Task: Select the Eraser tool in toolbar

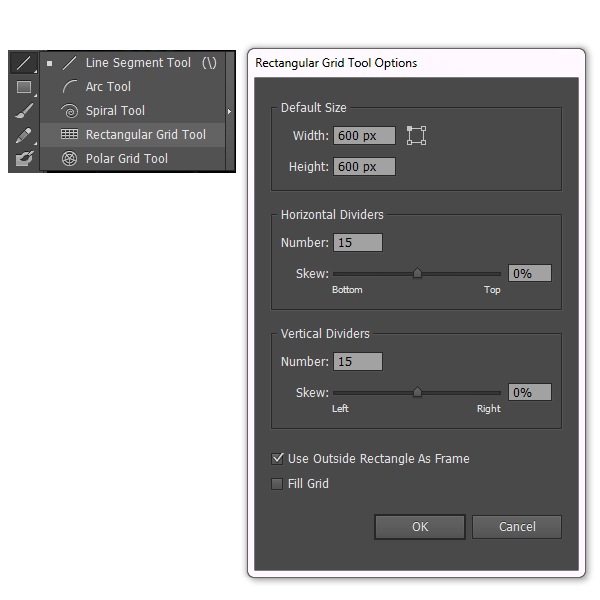Action: coord(24,158)
